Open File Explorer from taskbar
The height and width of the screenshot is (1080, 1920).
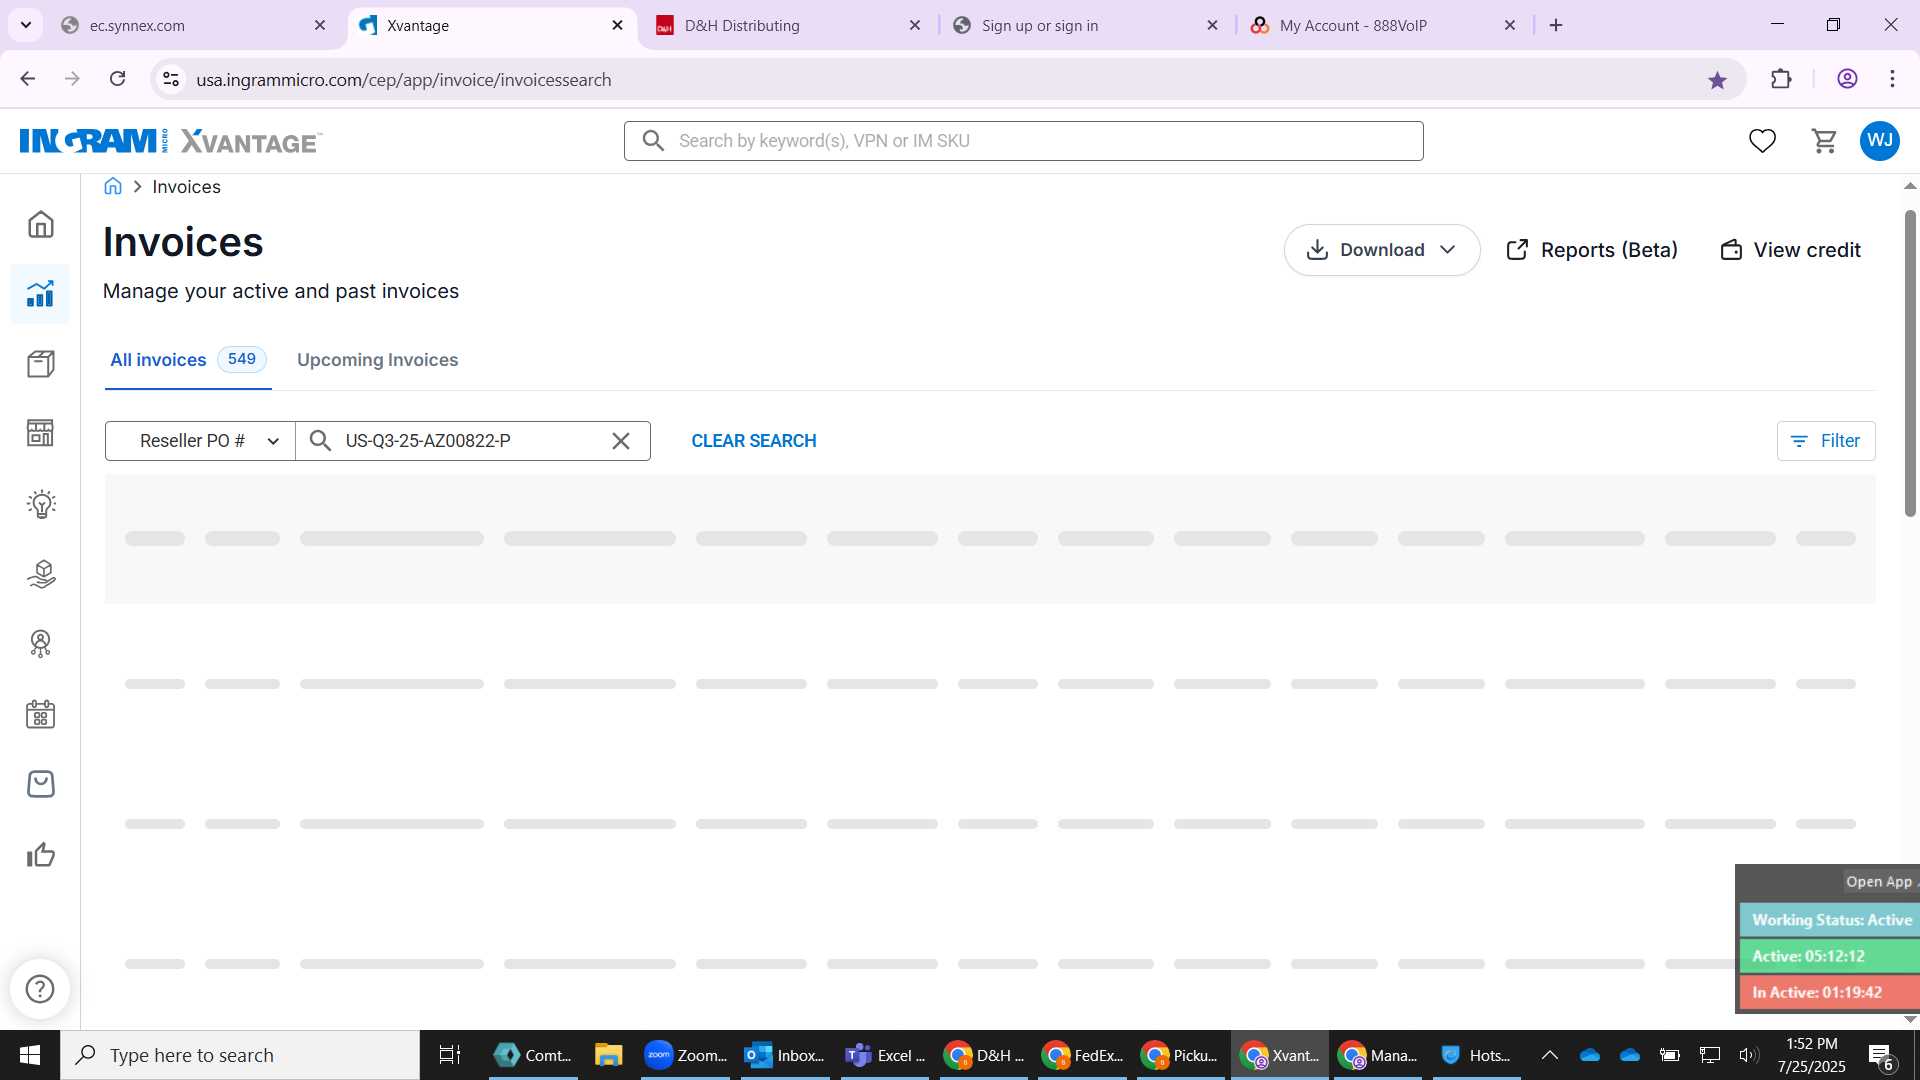[608, 1055]
